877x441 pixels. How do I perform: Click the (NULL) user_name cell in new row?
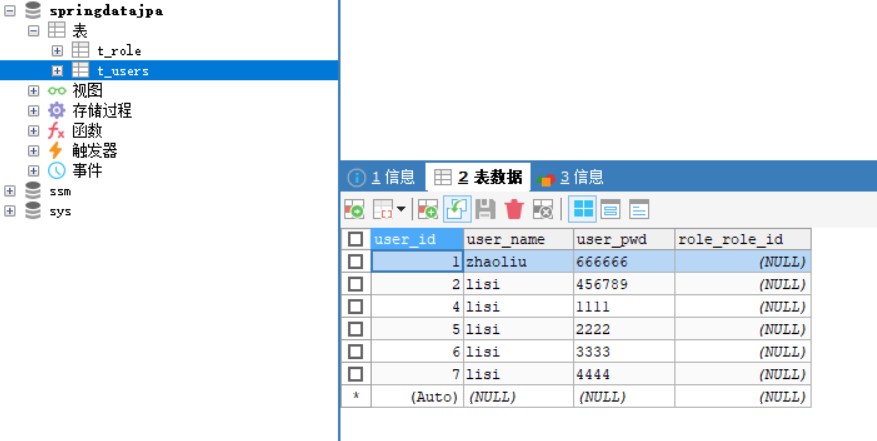point(518,396)
